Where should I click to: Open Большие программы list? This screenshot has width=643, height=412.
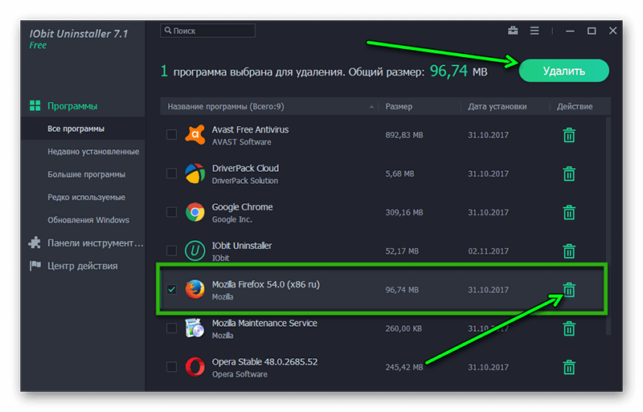86,175
